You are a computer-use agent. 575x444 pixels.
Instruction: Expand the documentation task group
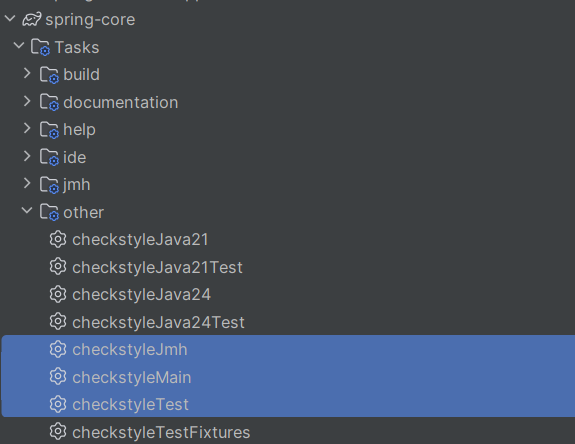[27, 101]
